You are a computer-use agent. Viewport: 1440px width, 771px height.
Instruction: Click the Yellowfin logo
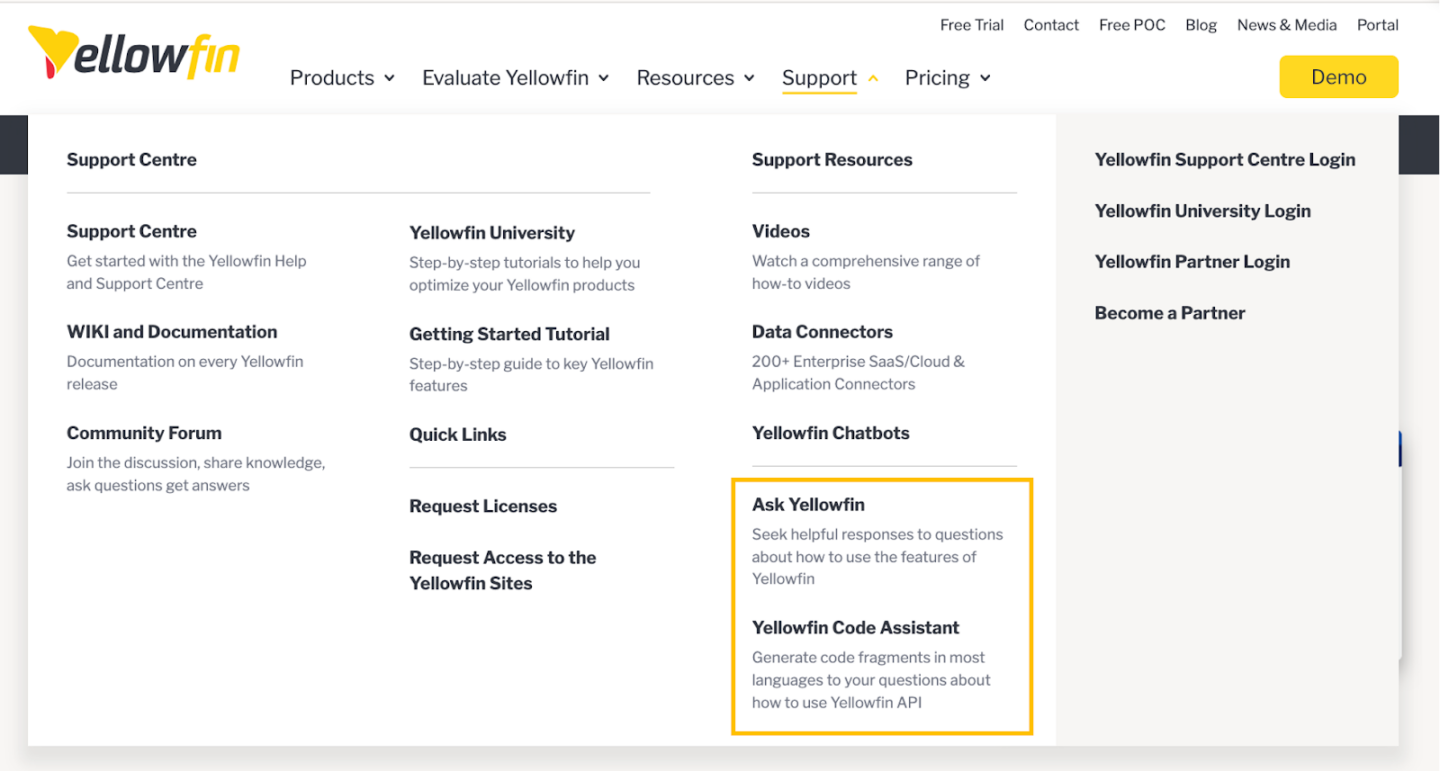pyautogui.click(x=133, y=55)
